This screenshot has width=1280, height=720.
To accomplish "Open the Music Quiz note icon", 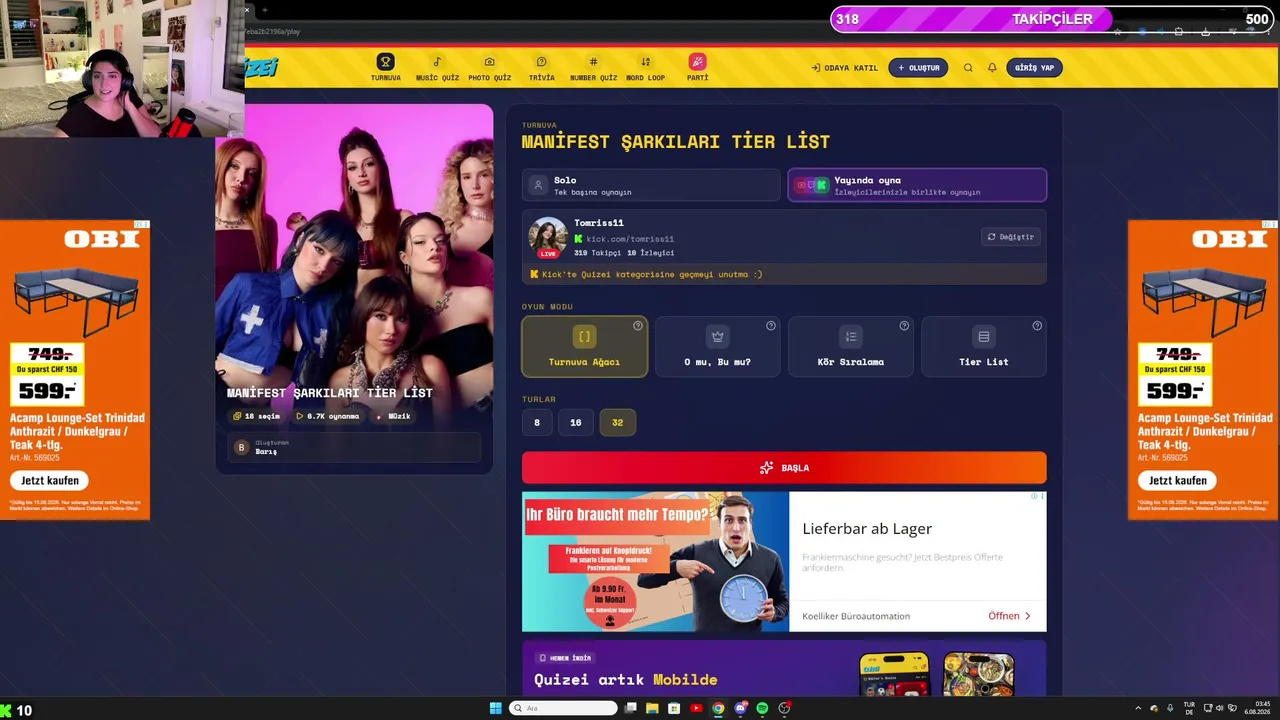I will coord(437,62).
